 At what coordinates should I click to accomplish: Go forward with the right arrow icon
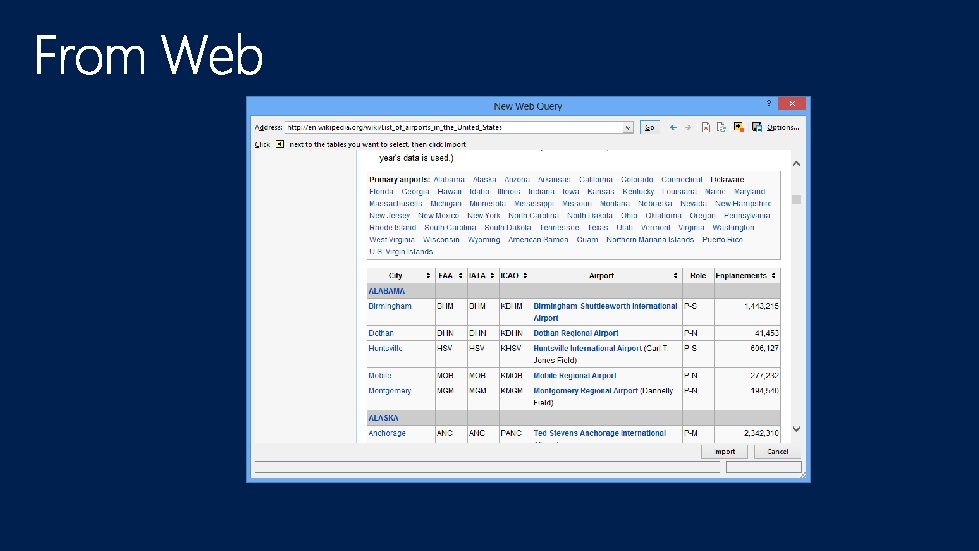tap(688, 127)
